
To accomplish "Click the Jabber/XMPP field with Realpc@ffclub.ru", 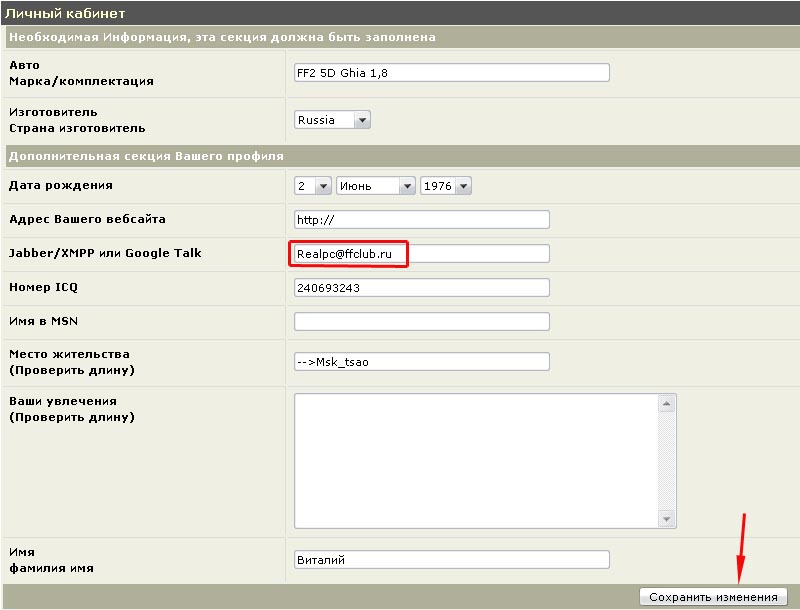I will pos(421,253).
